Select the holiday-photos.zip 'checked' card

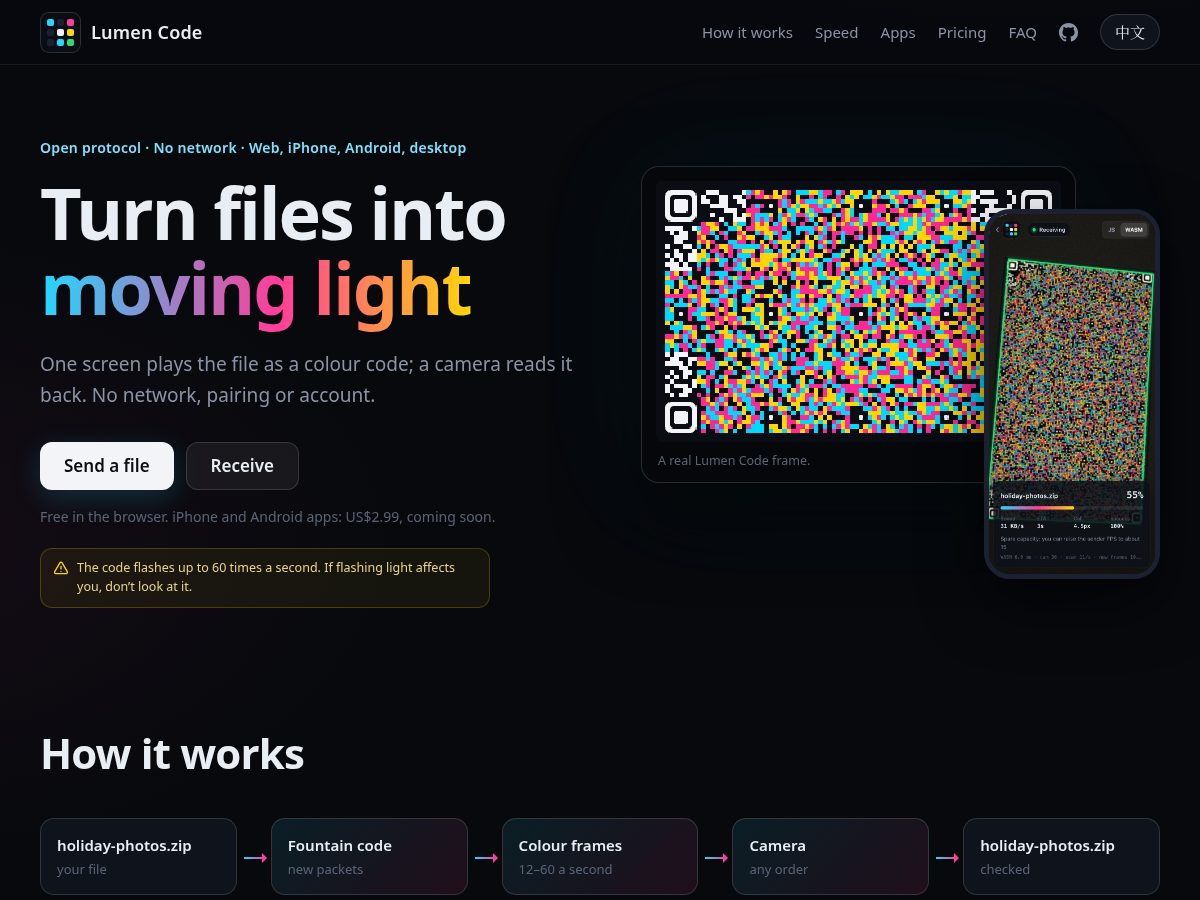pos(1061,856)
